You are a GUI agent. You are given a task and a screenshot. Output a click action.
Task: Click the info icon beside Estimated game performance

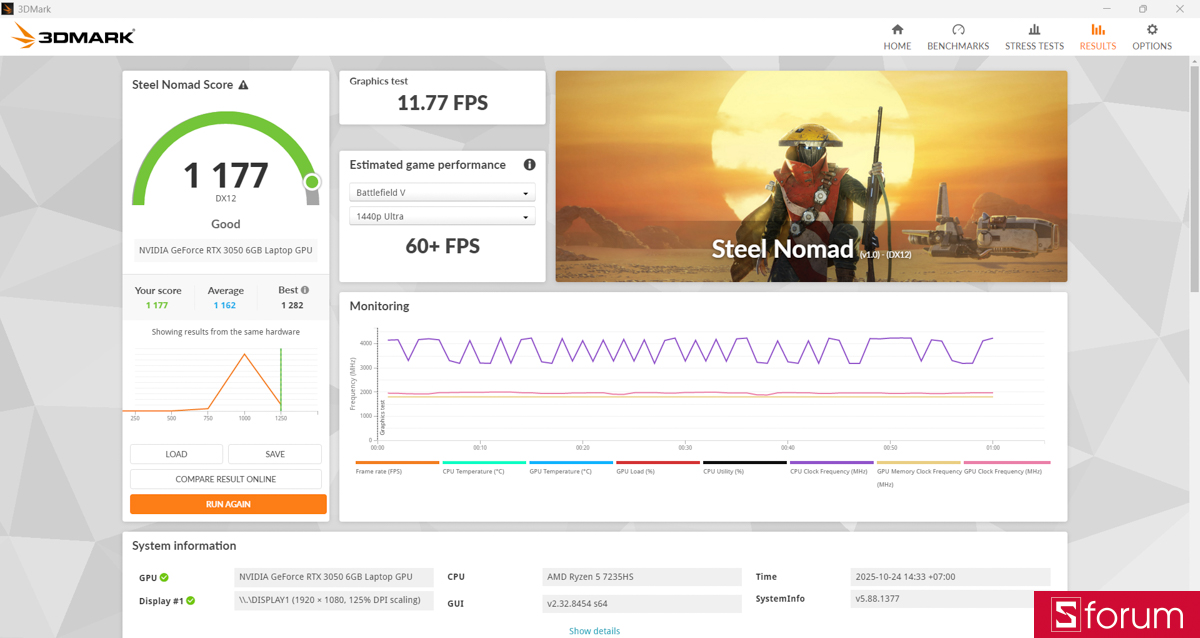529,165
